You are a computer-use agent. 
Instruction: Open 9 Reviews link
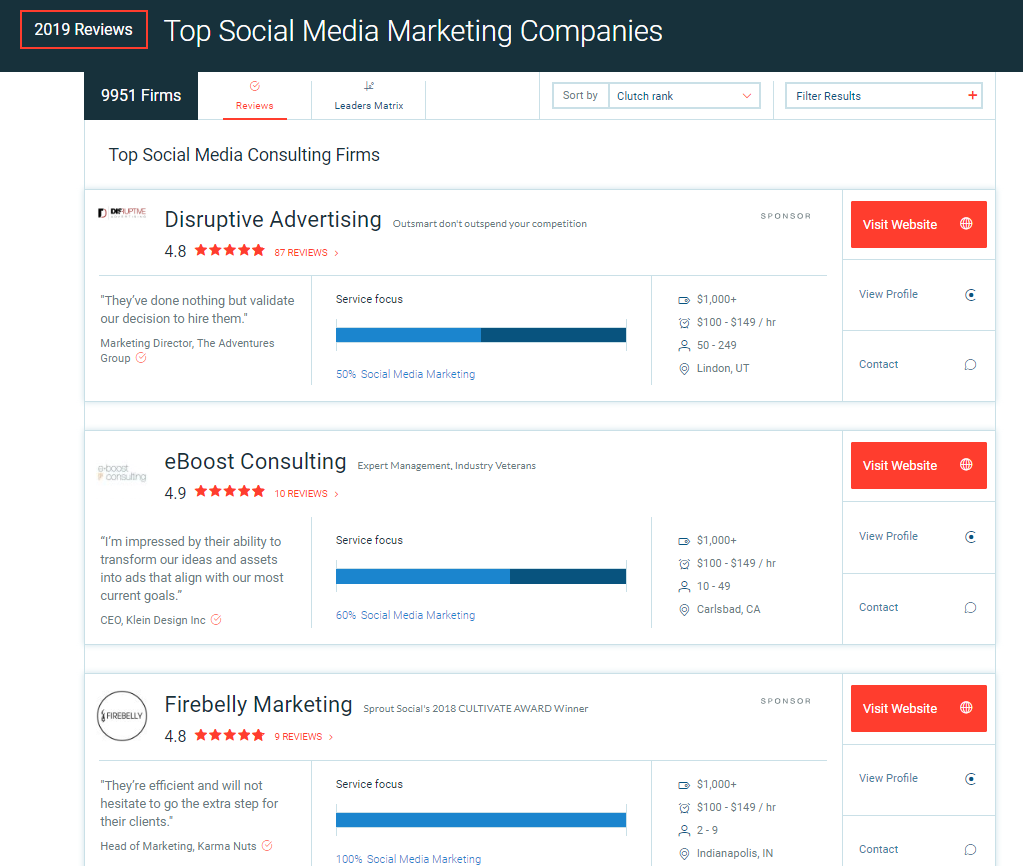[x=303, y=736]
